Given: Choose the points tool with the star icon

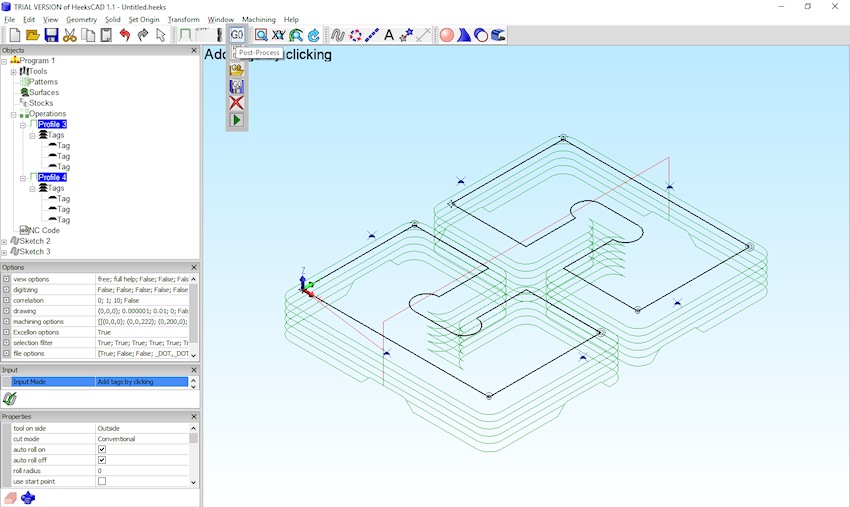Looking at the screenshot, I should pyautogui.click(x=405, y=35).
